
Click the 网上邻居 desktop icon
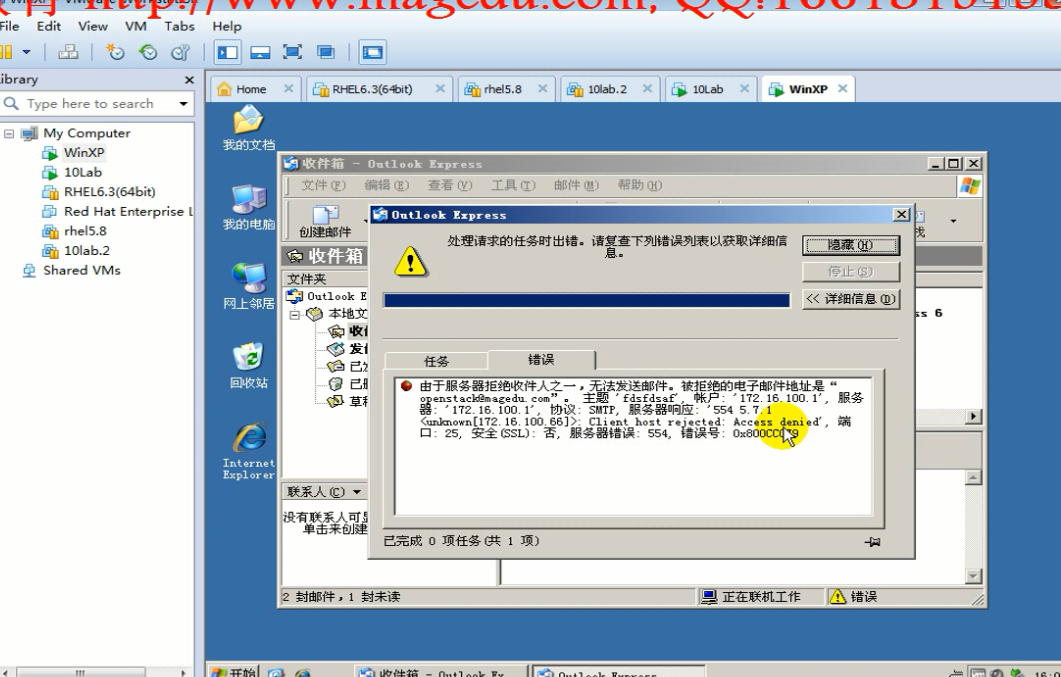click(x=248, y=287)
